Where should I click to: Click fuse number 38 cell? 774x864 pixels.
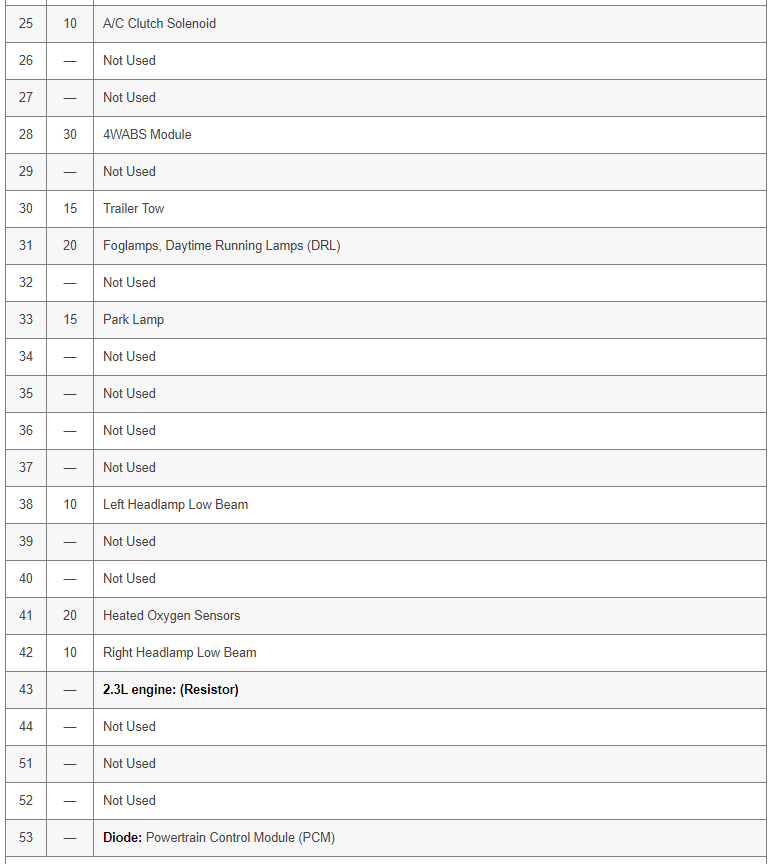coord(26,505)
